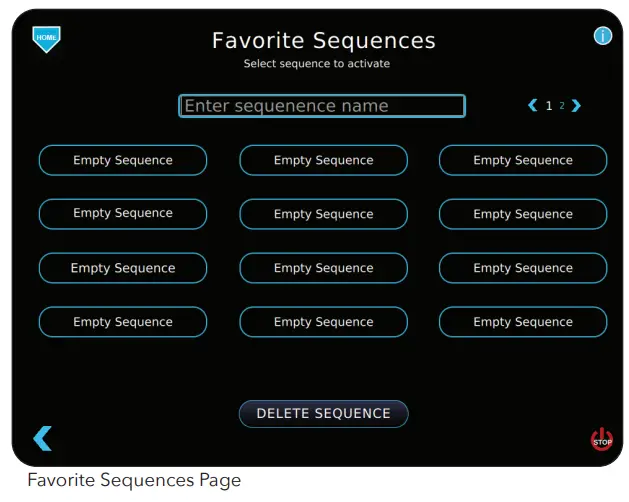Select first row right Empty Sequence

[x=523, y=160]
